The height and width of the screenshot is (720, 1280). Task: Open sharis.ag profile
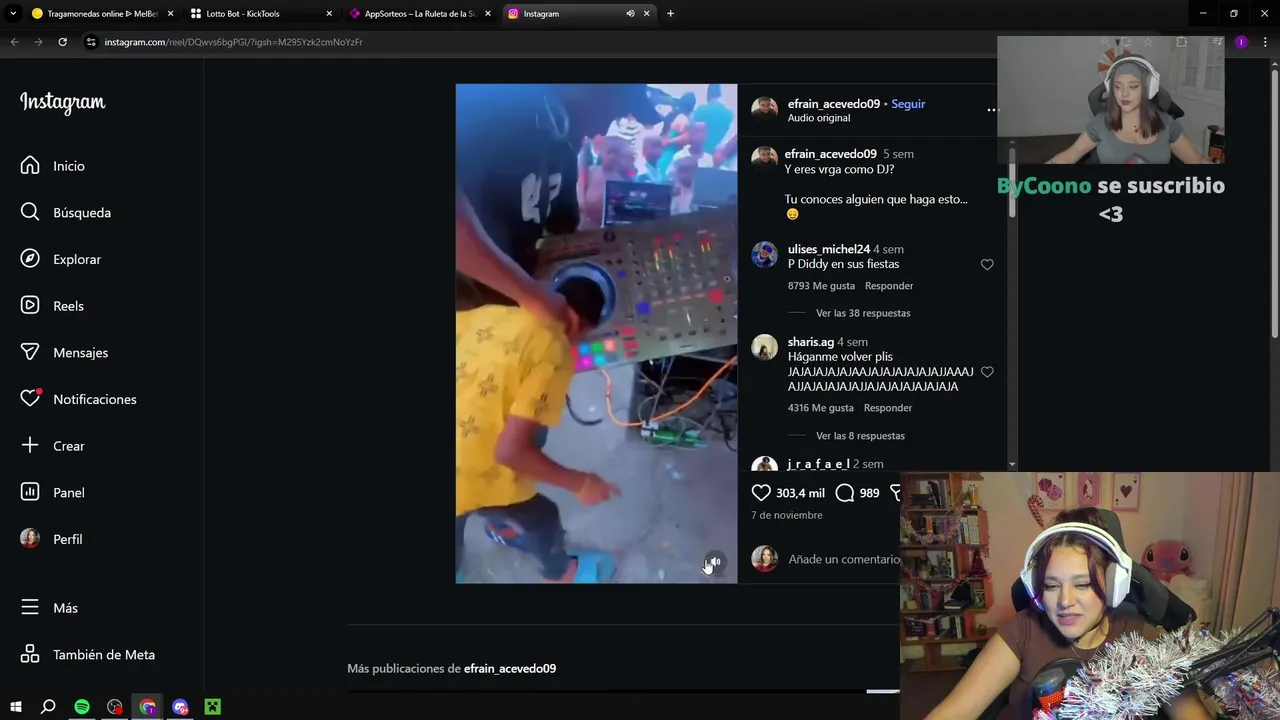(x=810, y=342)
